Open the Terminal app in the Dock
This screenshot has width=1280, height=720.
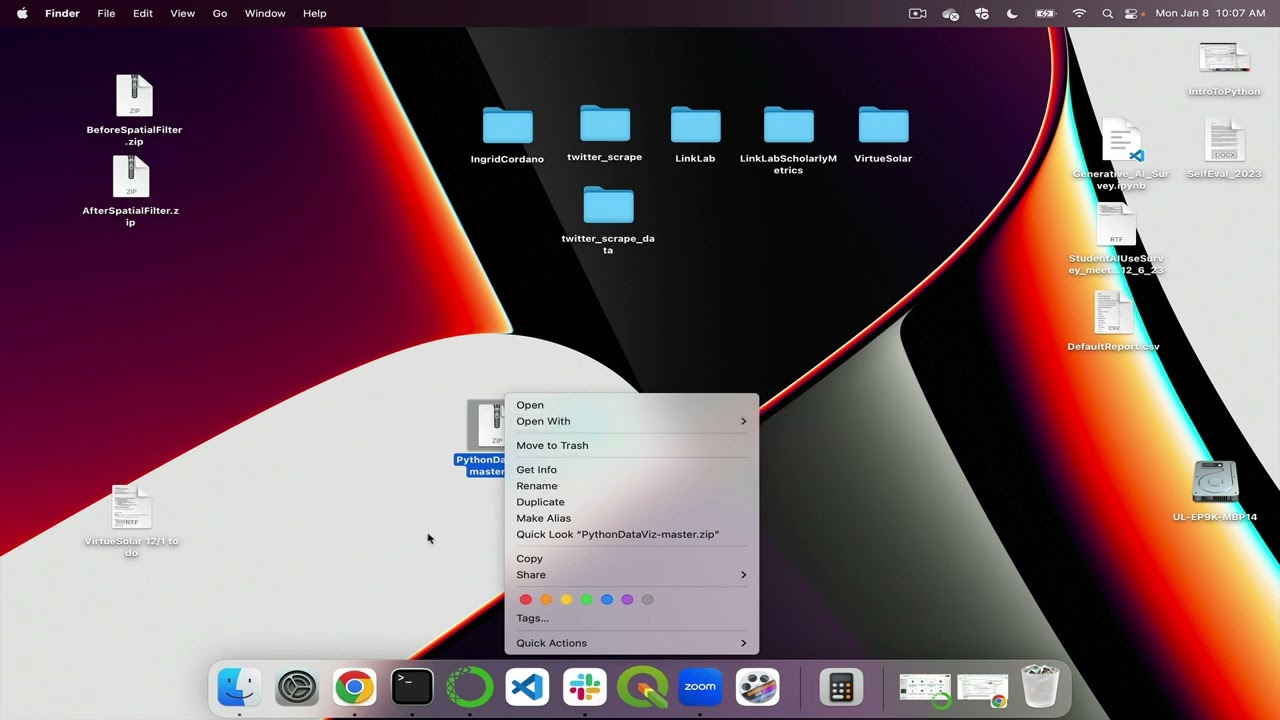(x=412, y=688)
